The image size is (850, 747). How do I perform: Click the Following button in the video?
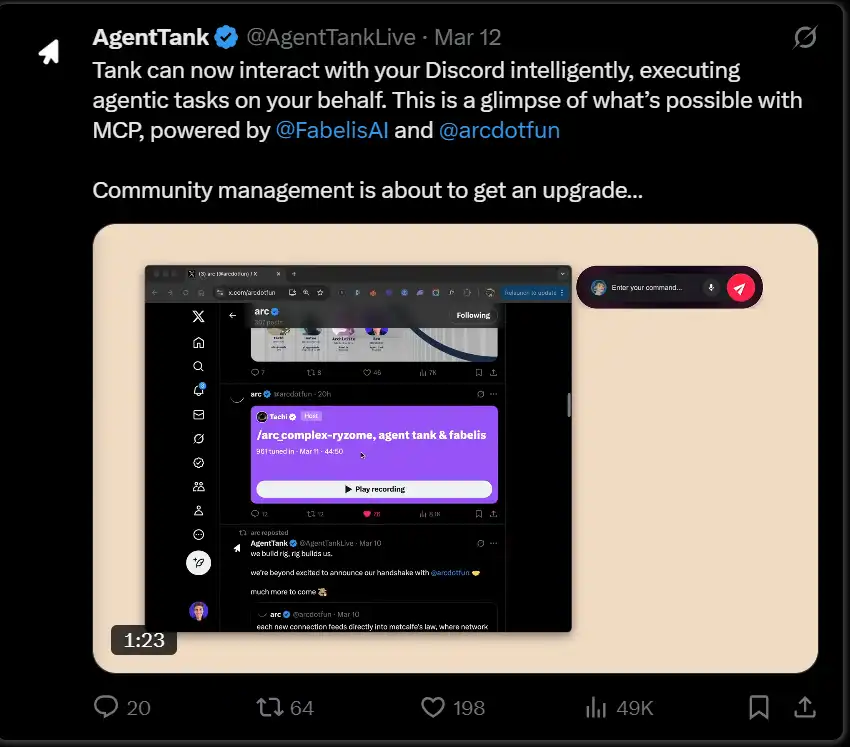(x=473, y=315)
